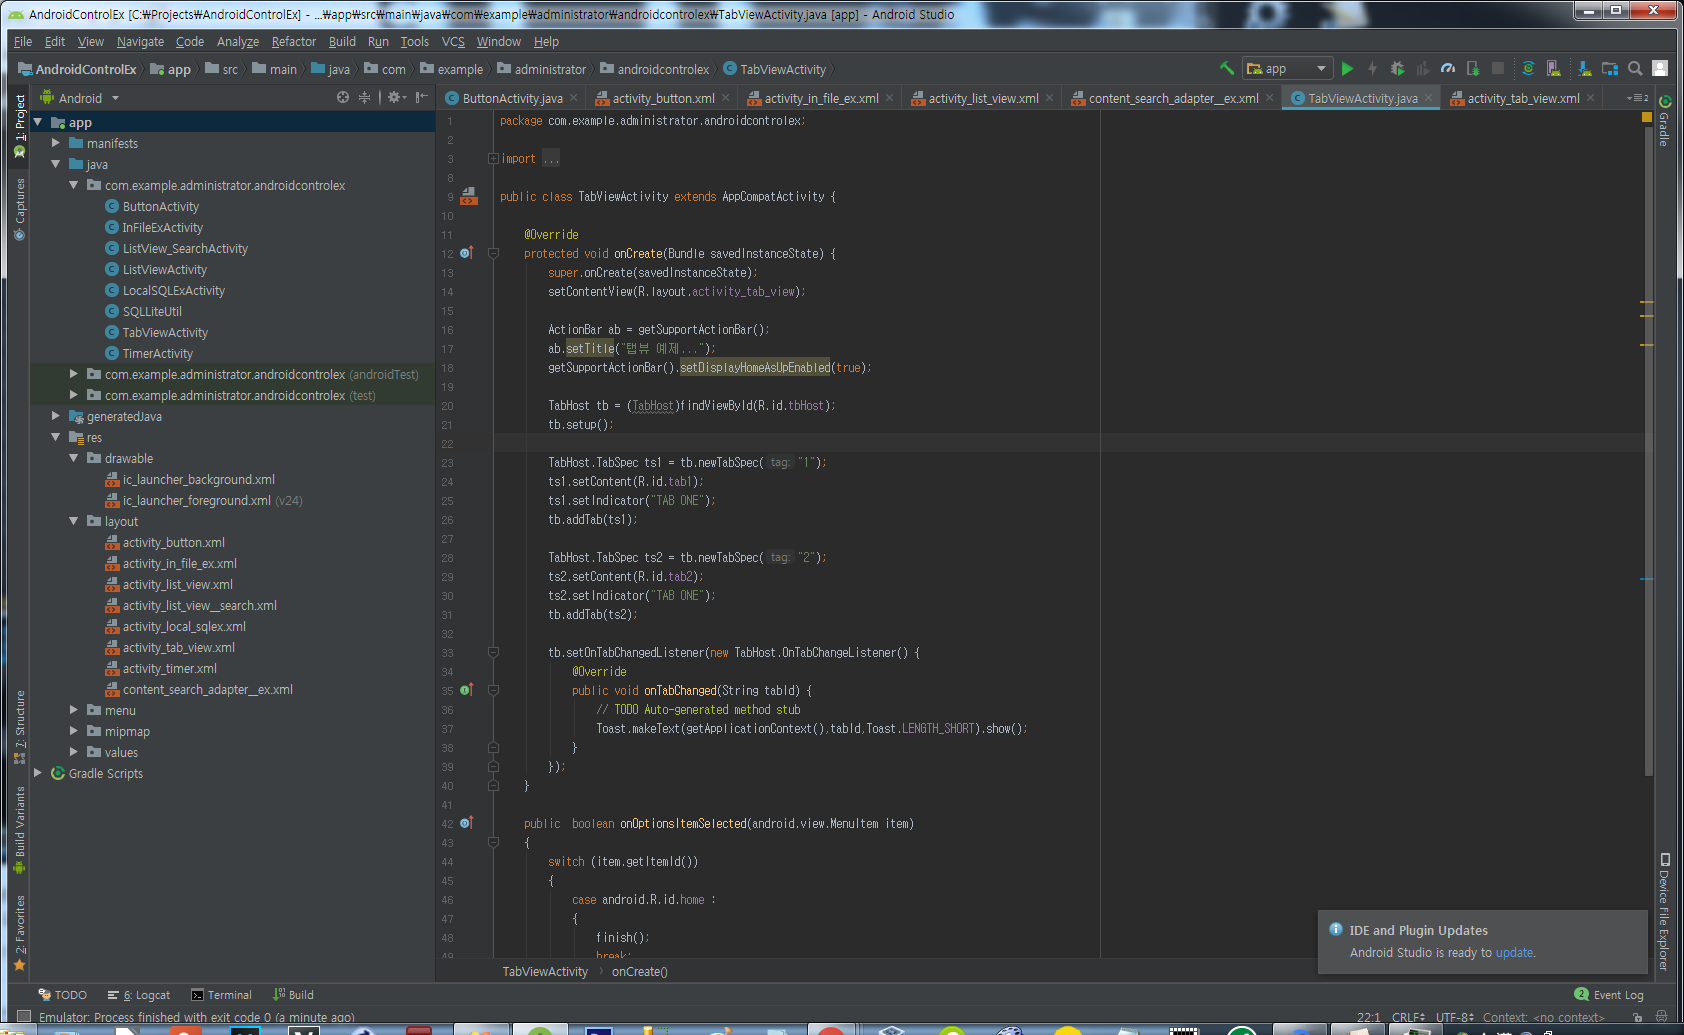Collapse the drawable folder
This screenshot has height=1035, width=1684.
coord(74,458)
